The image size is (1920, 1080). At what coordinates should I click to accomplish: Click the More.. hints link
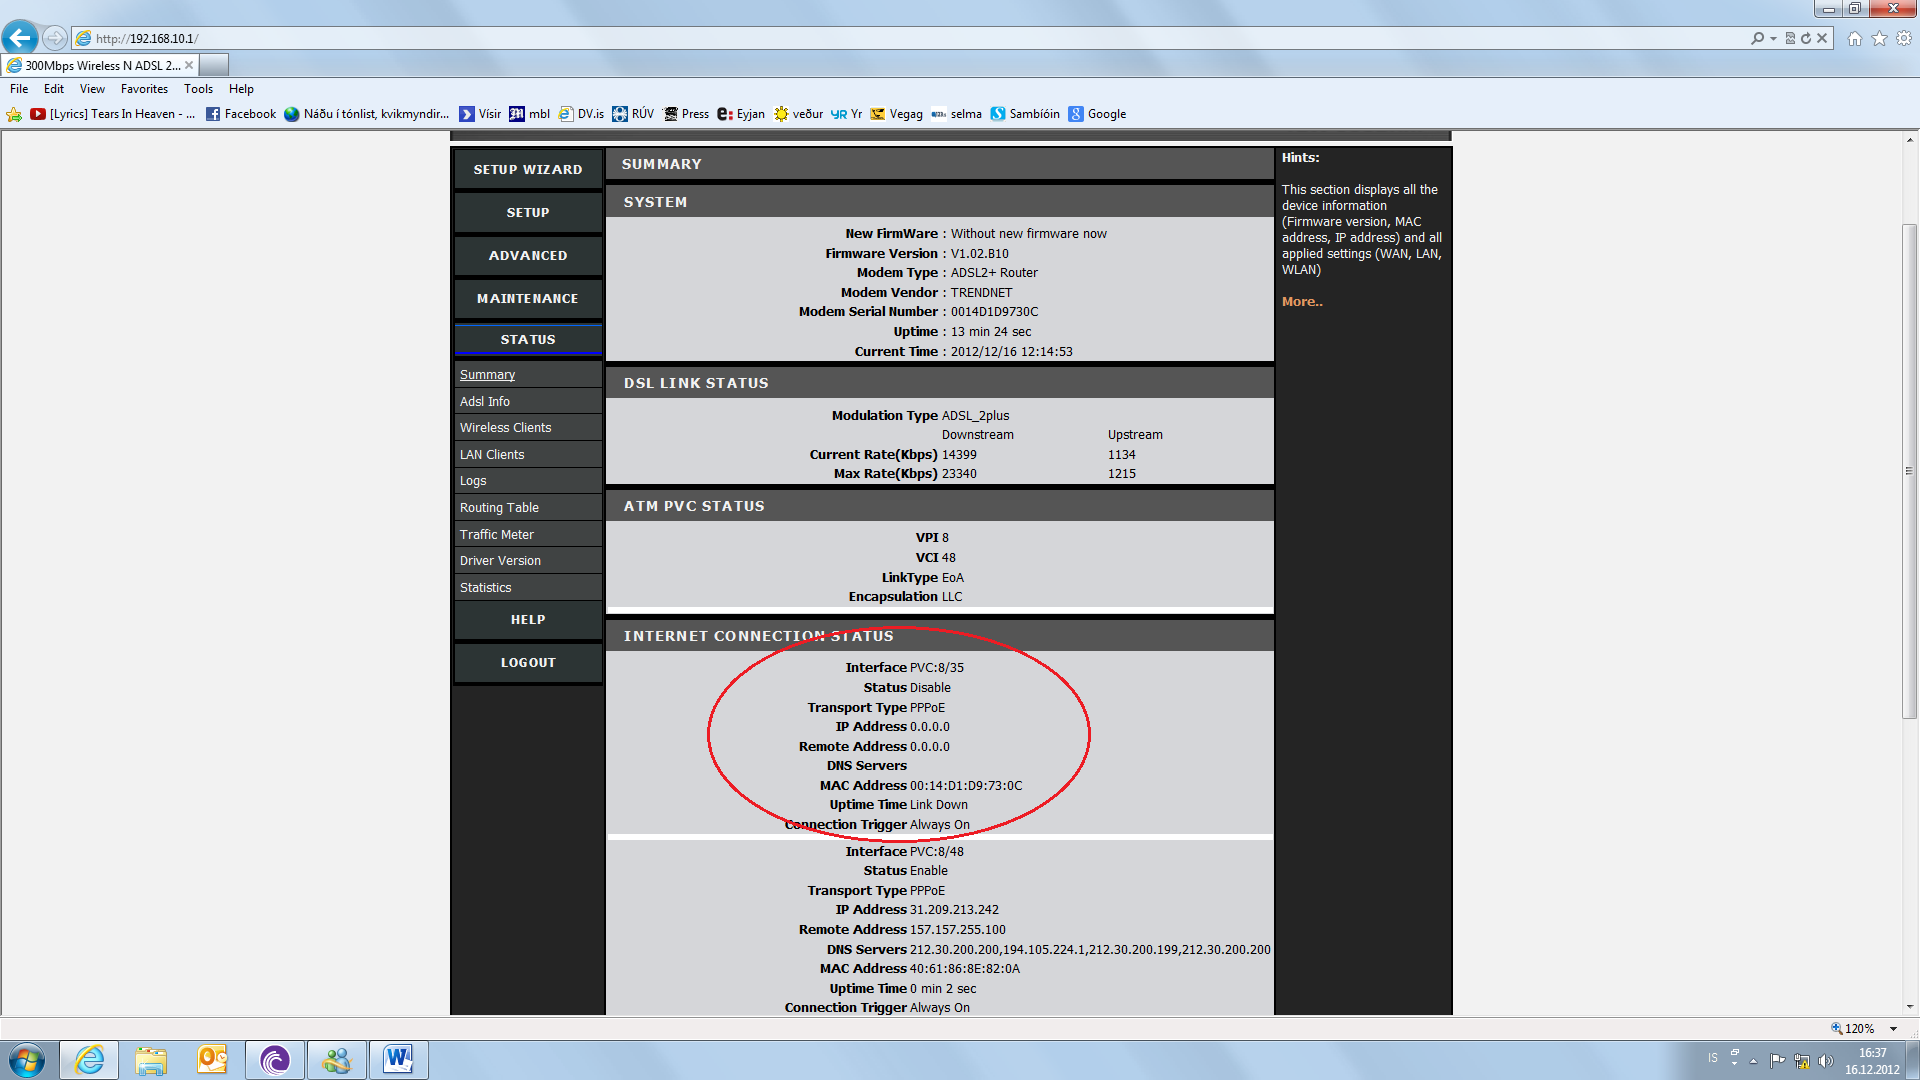click(1302, 301)
